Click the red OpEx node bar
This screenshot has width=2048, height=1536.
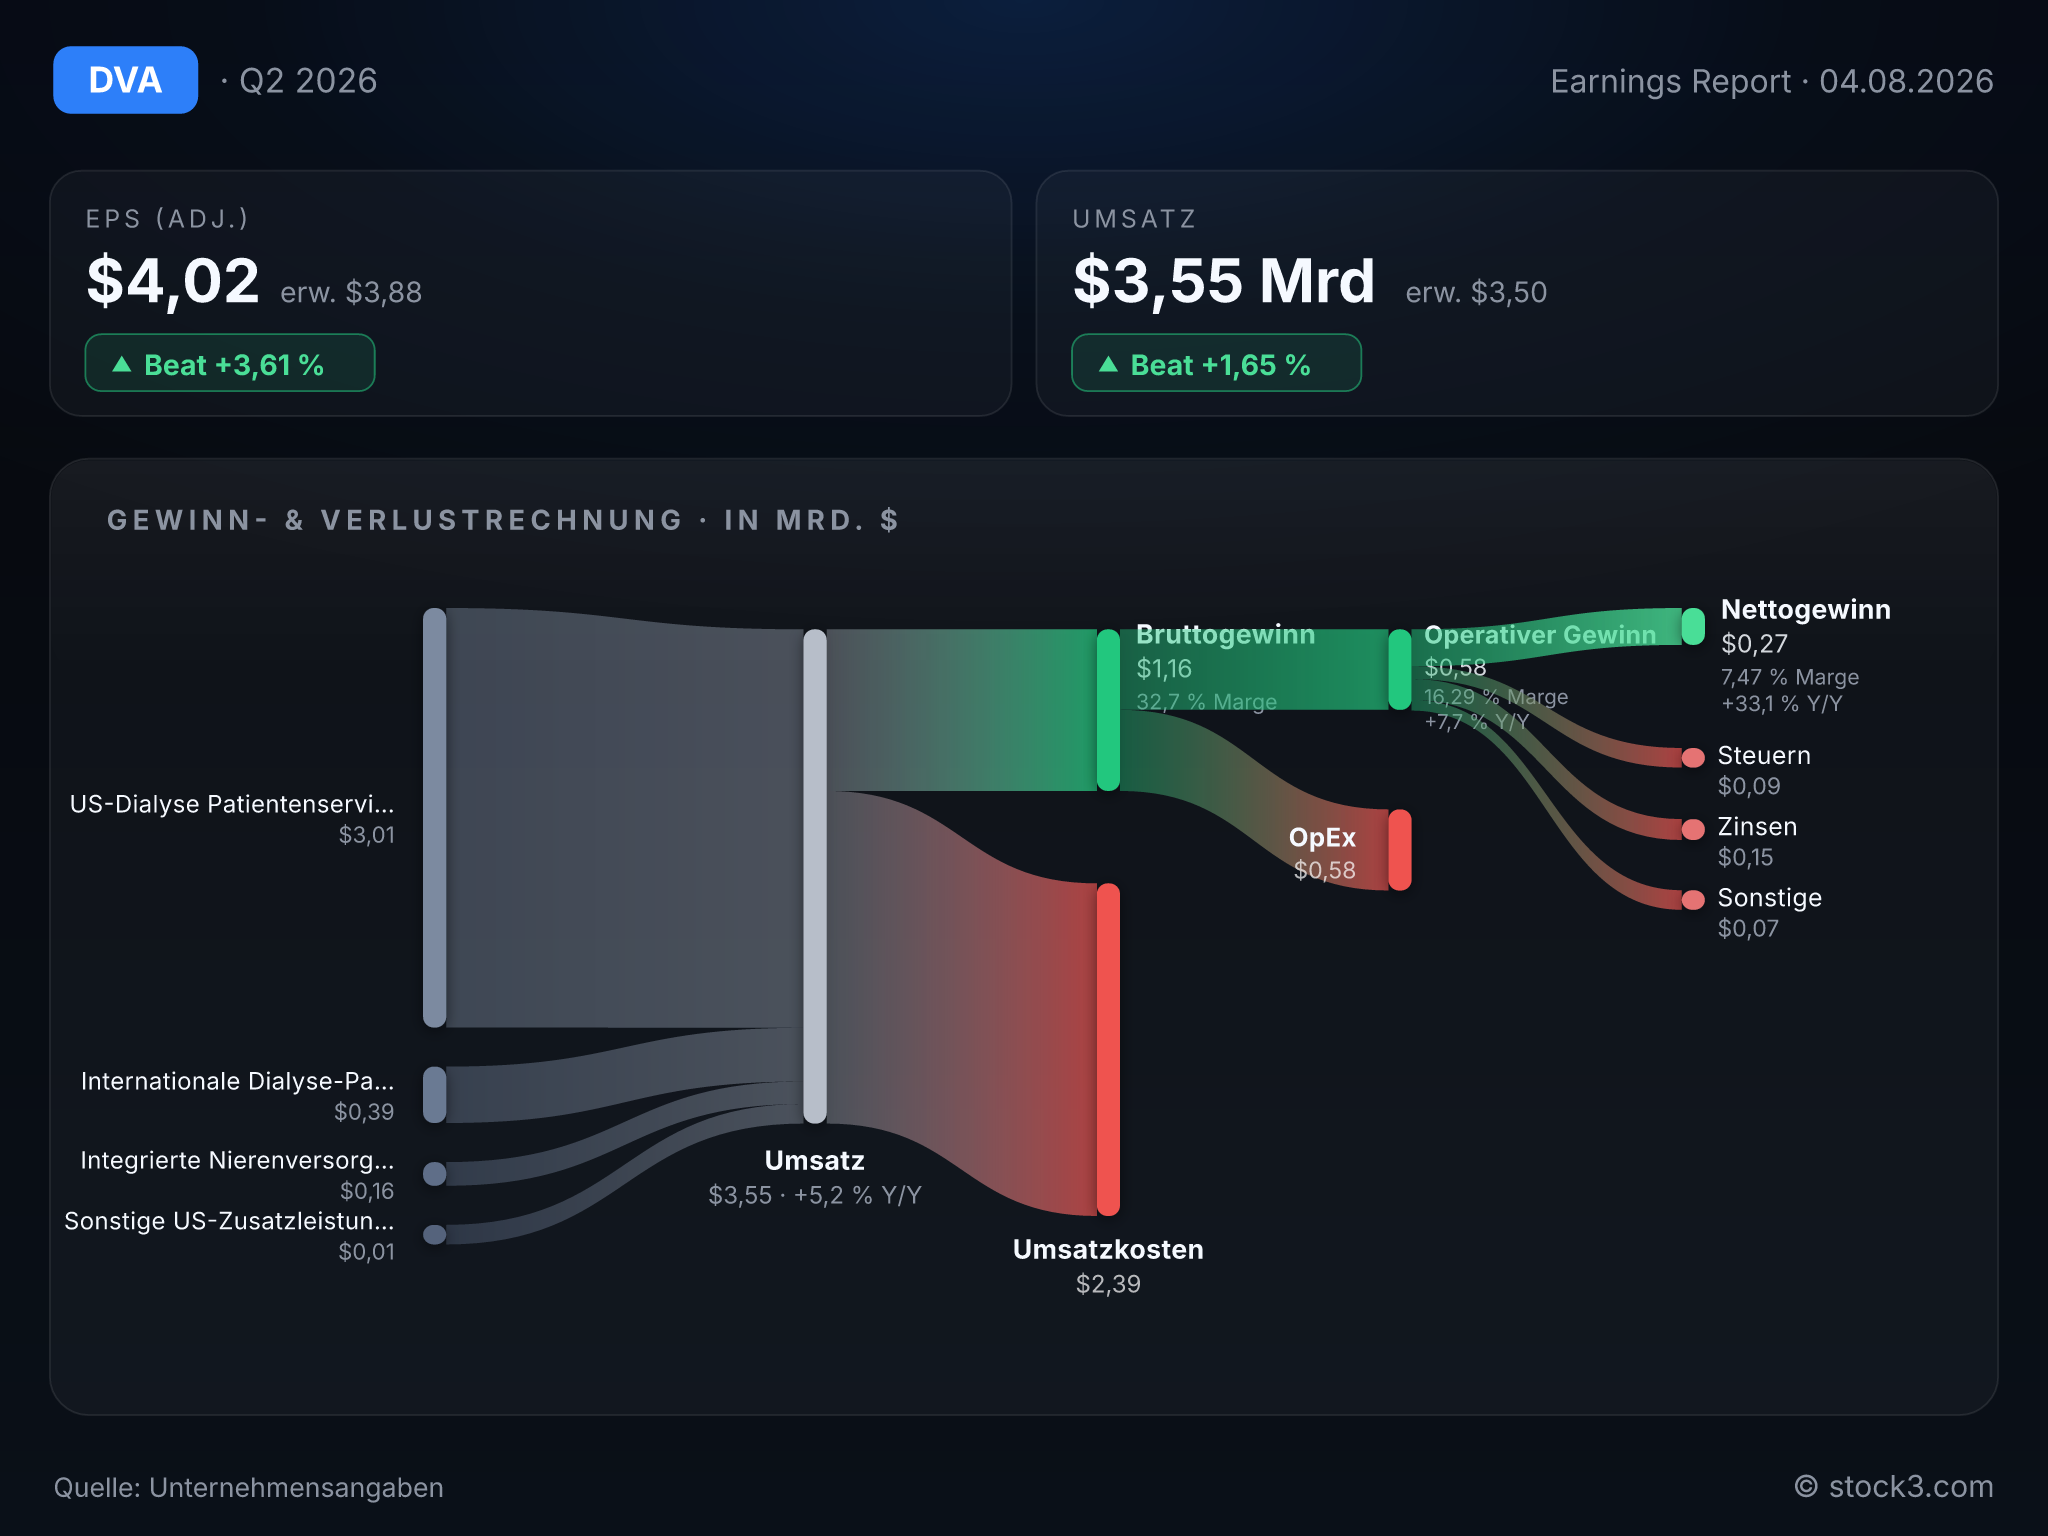(1400, 850)
